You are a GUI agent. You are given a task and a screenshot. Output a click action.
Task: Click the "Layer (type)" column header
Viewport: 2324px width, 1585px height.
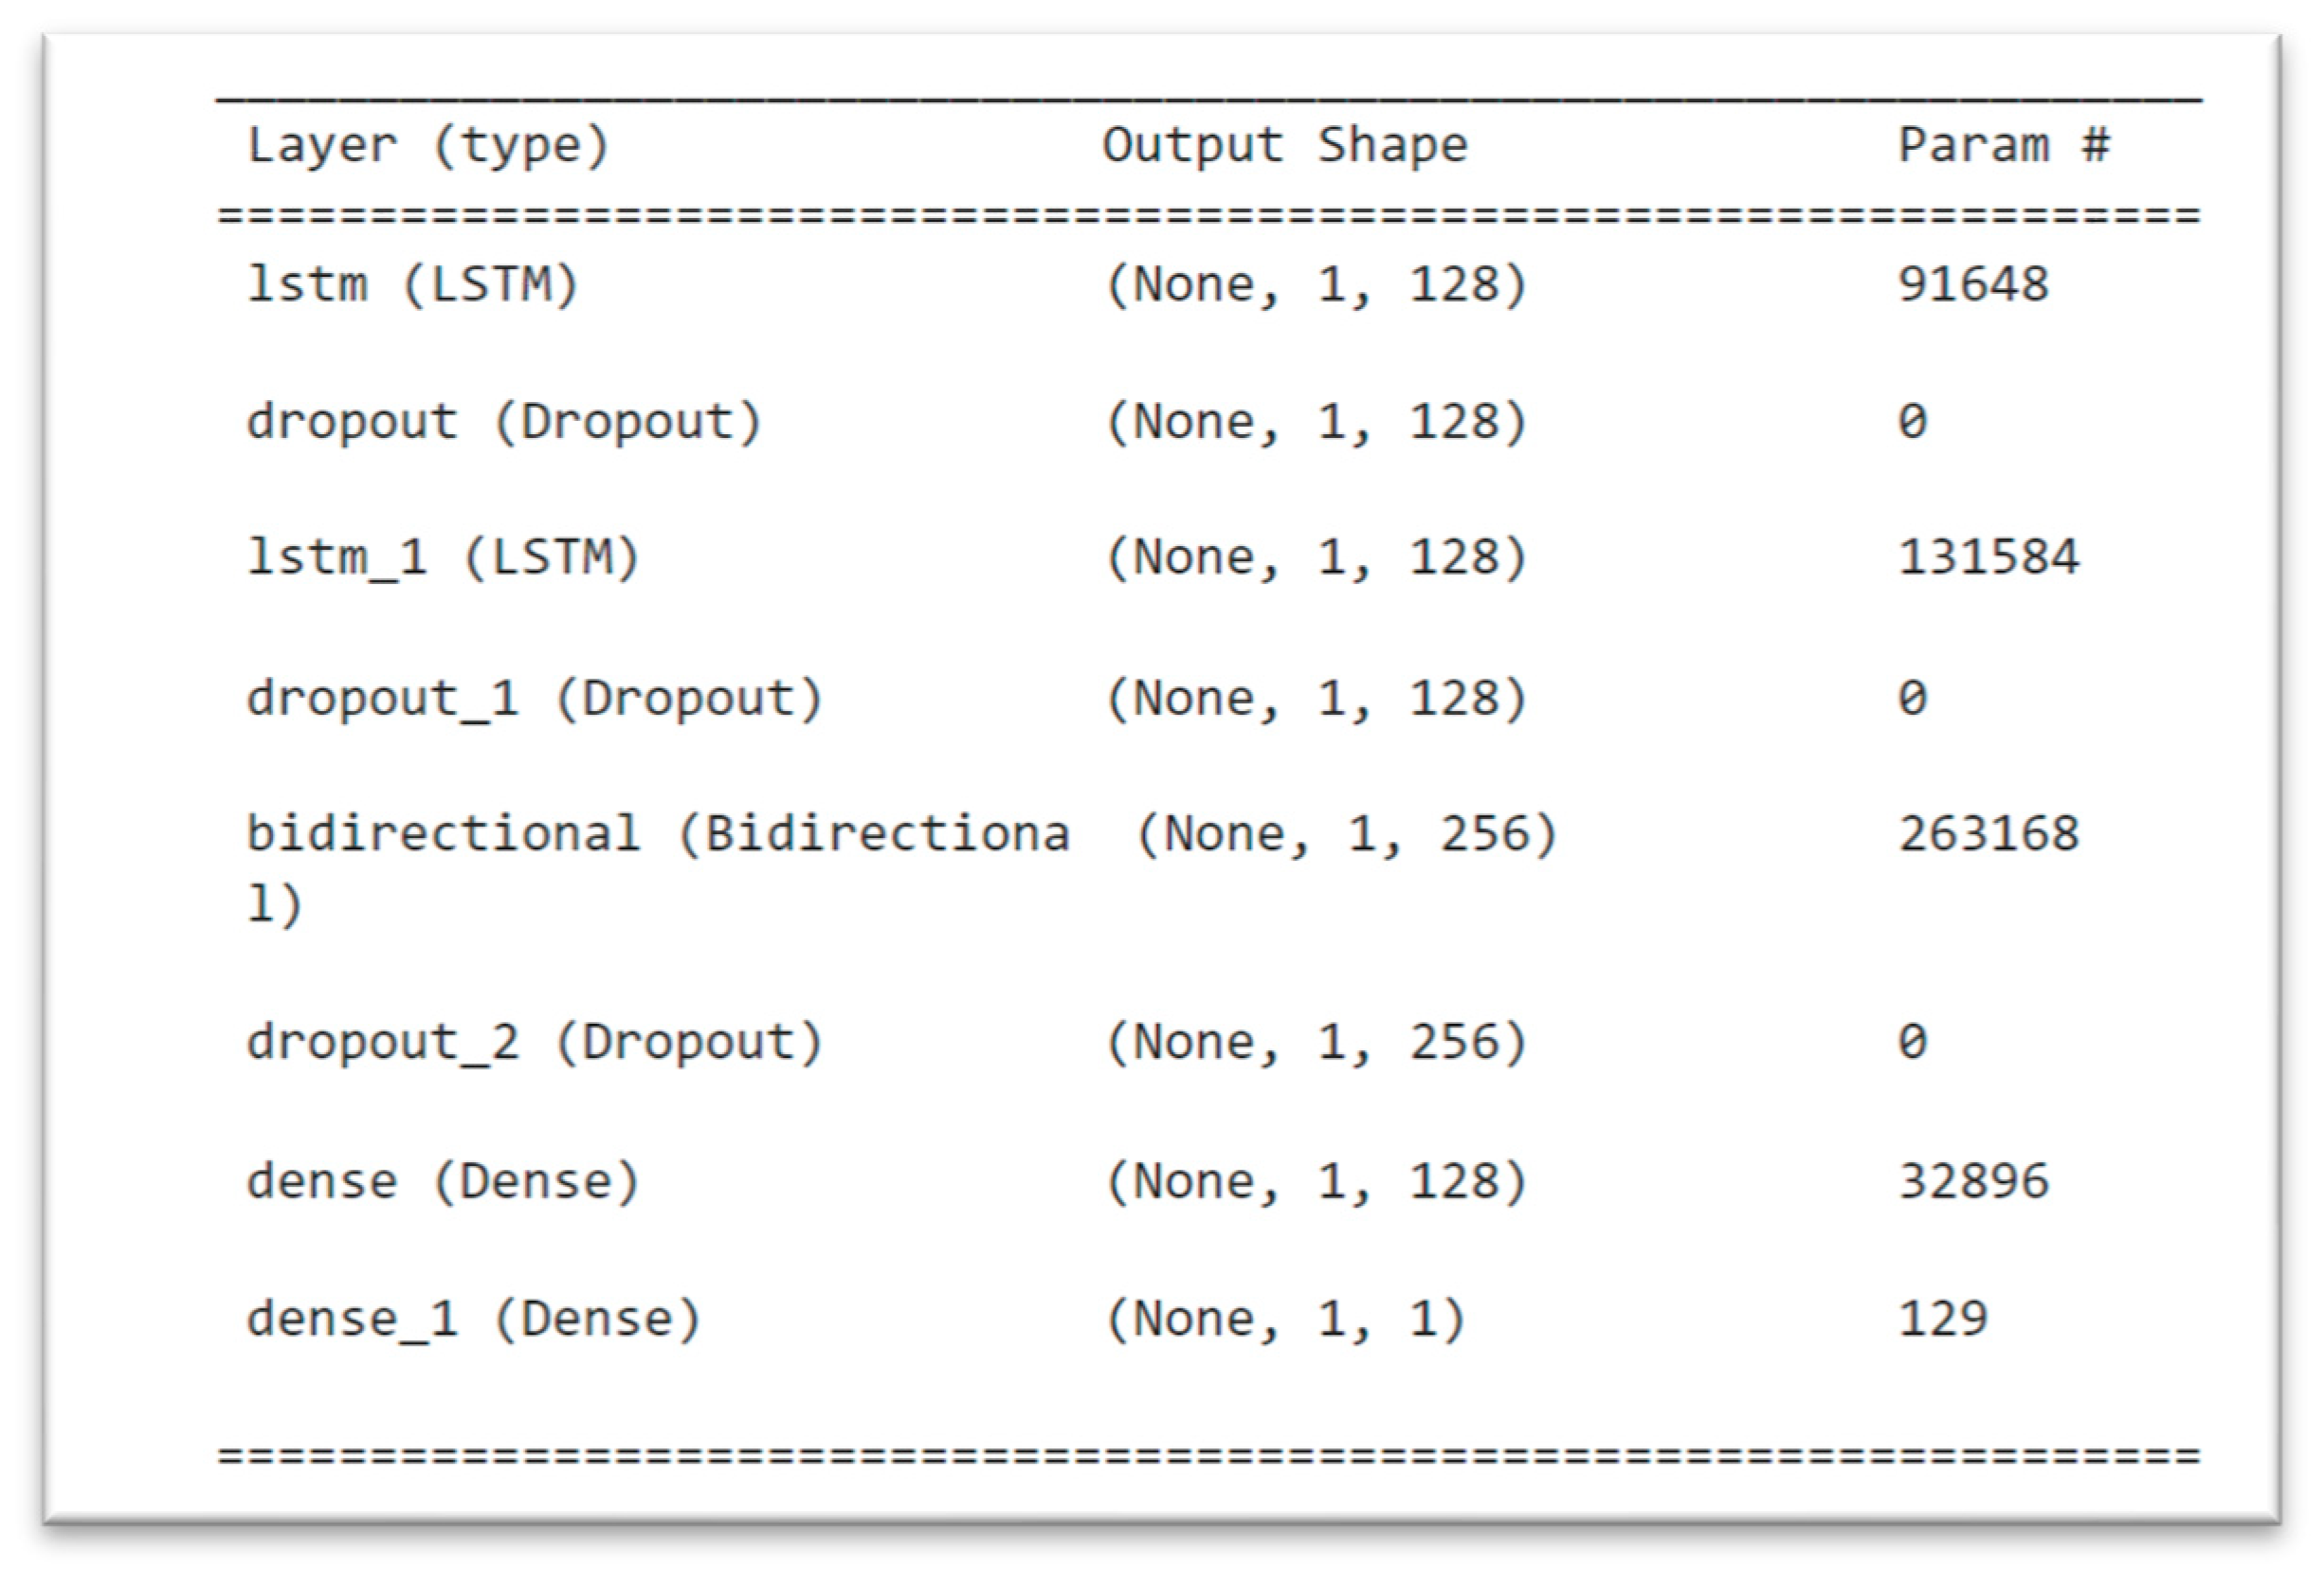[427, 147]
